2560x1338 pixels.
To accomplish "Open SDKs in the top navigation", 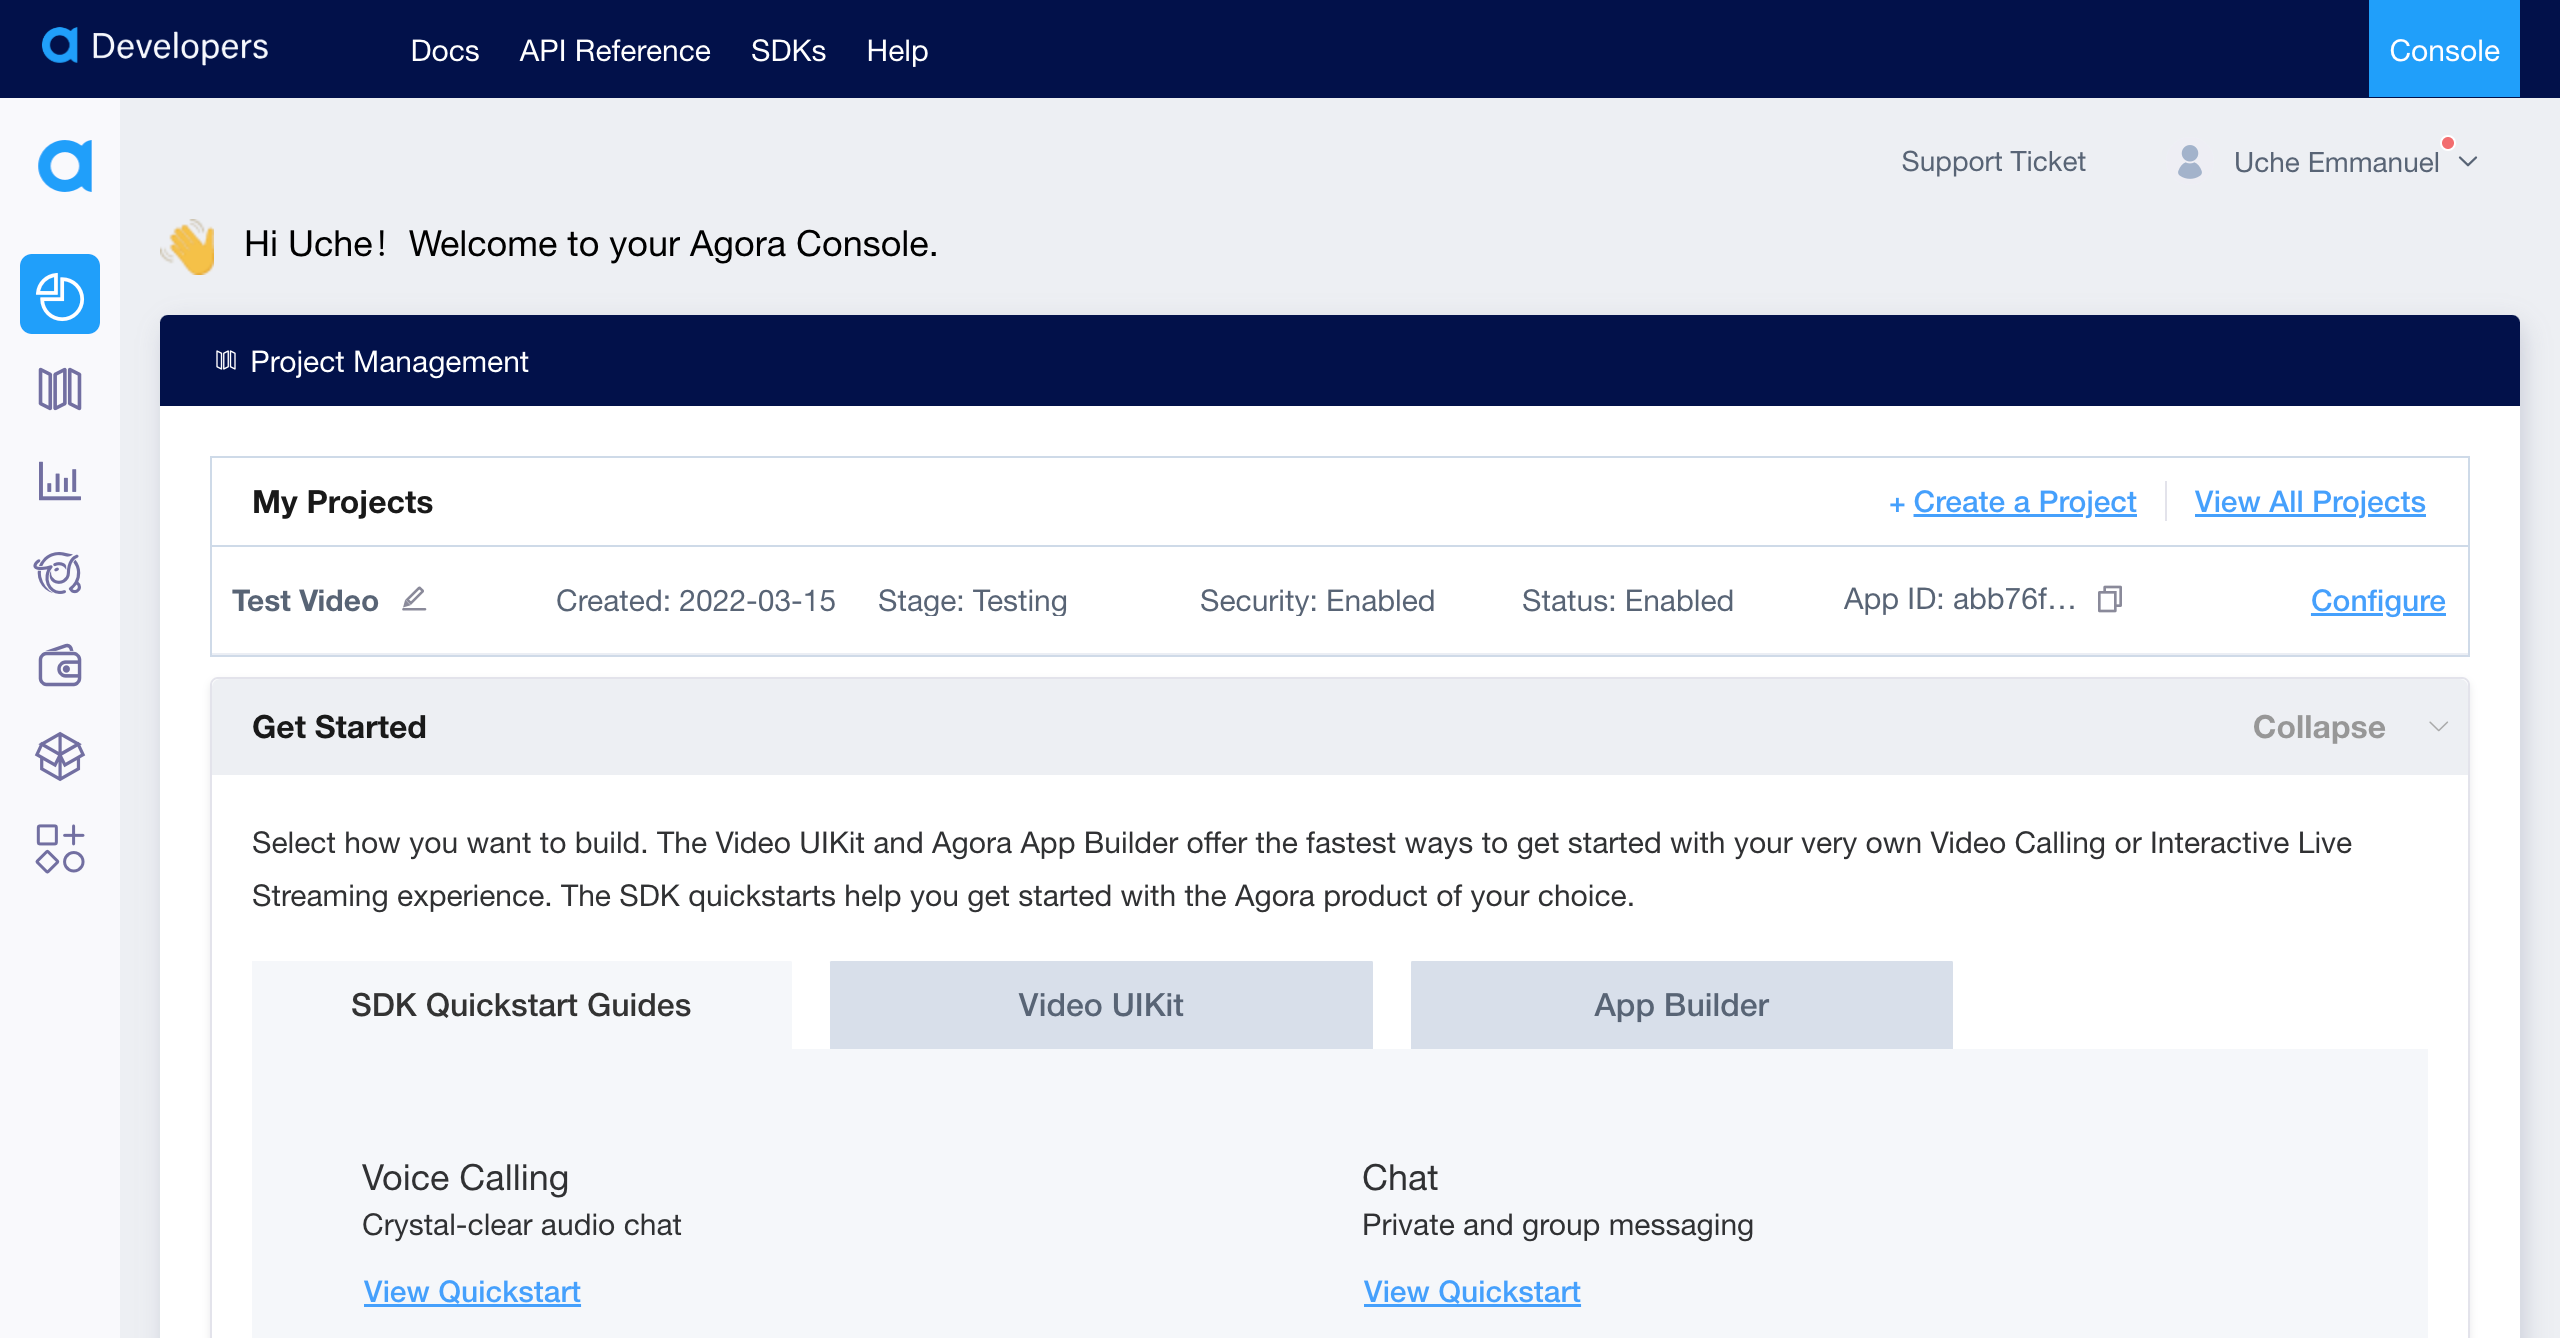I will [x=788, y=50].
